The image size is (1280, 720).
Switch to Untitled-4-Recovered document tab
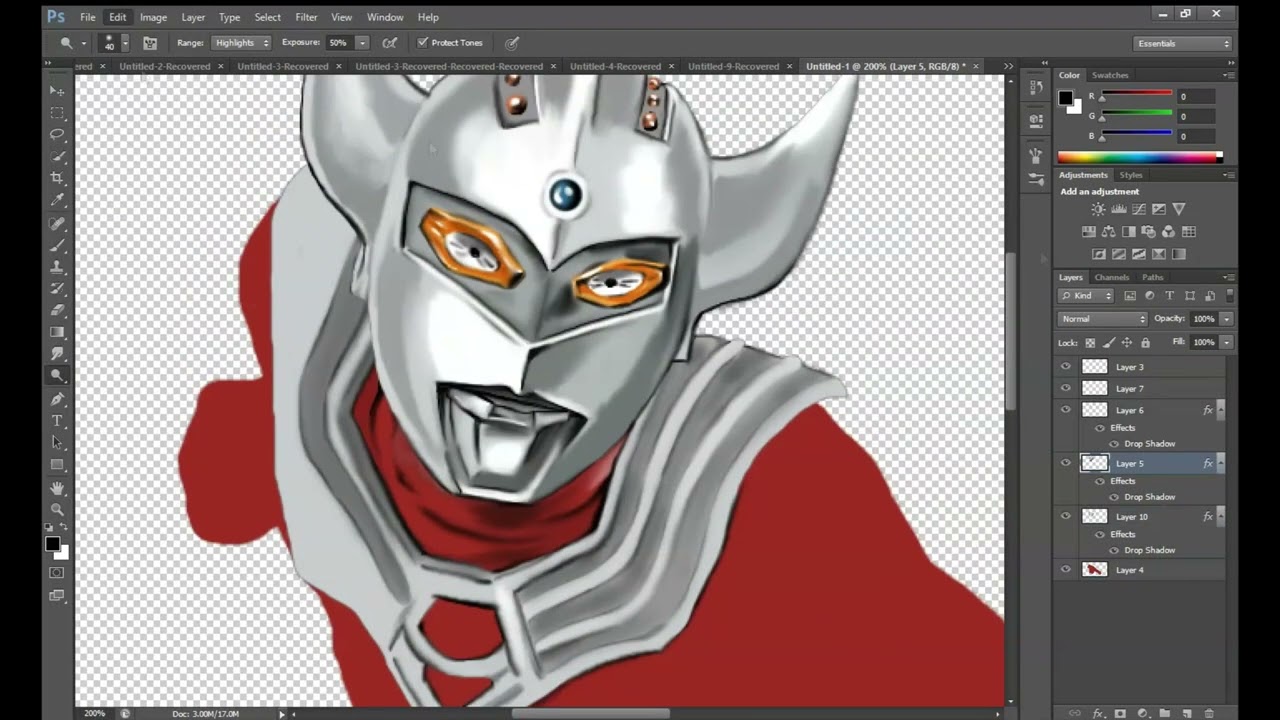615,67
